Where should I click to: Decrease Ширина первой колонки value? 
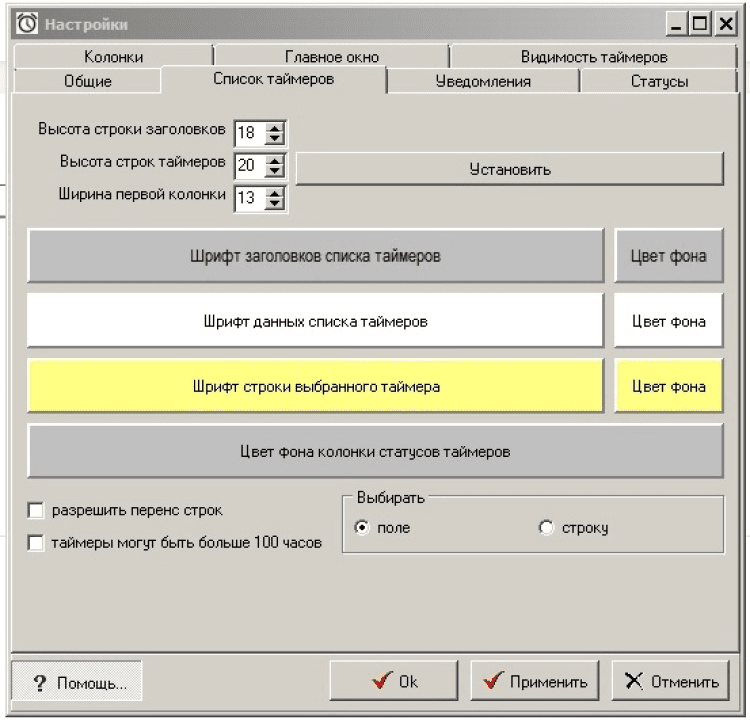pos(275,203)
